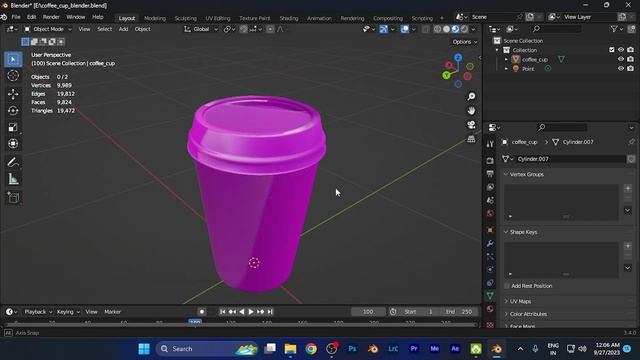Switch to Solid shading mode
This screenshot has height=360, width=640.
[x=446, y=29]
